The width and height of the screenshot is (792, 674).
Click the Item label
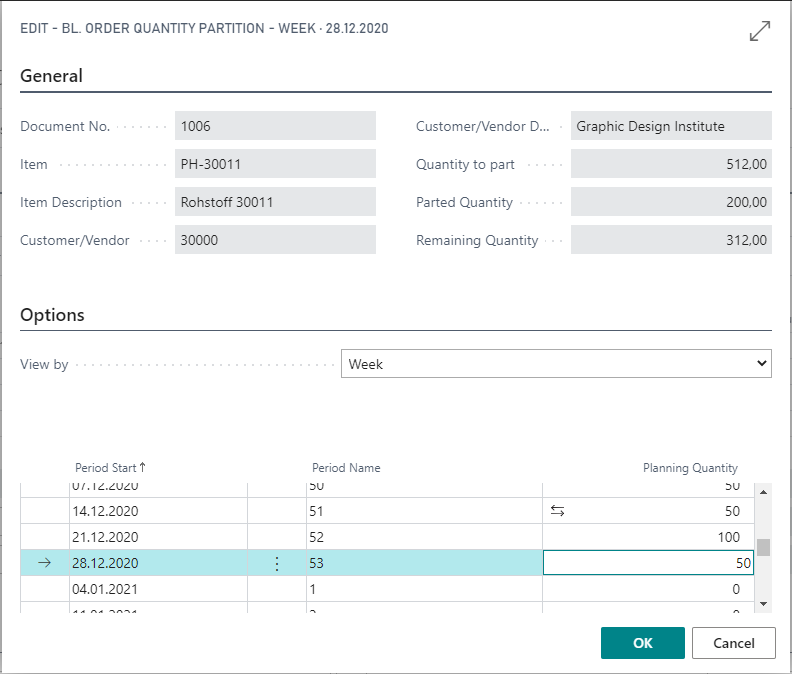point(33,164)
